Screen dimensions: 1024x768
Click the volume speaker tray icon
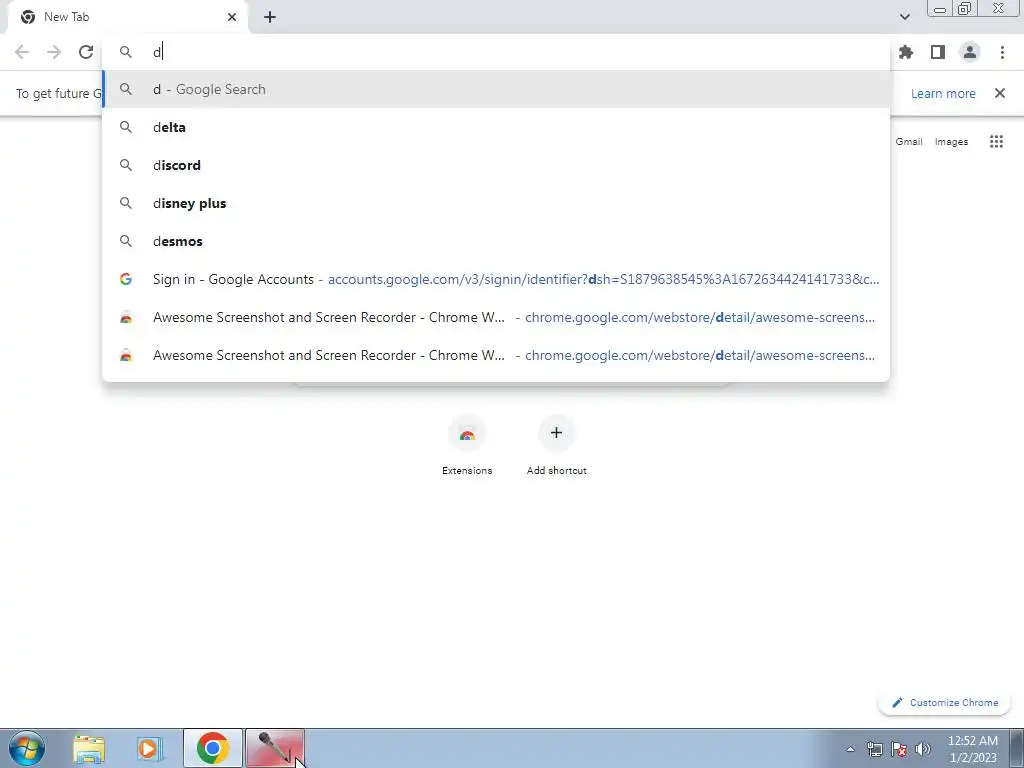(923, 749)
